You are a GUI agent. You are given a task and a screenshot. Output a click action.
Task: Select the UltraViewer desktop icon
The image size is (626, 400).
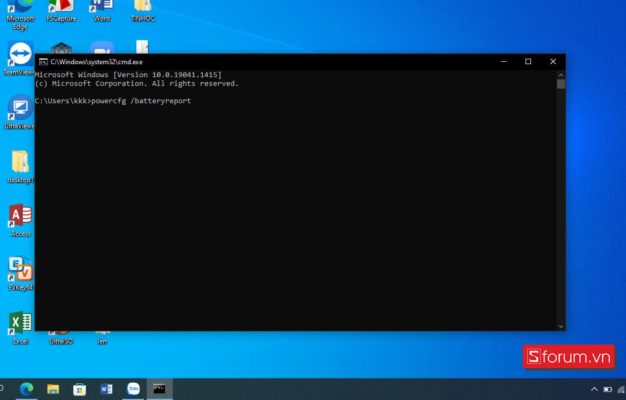[x=19, y=110]
